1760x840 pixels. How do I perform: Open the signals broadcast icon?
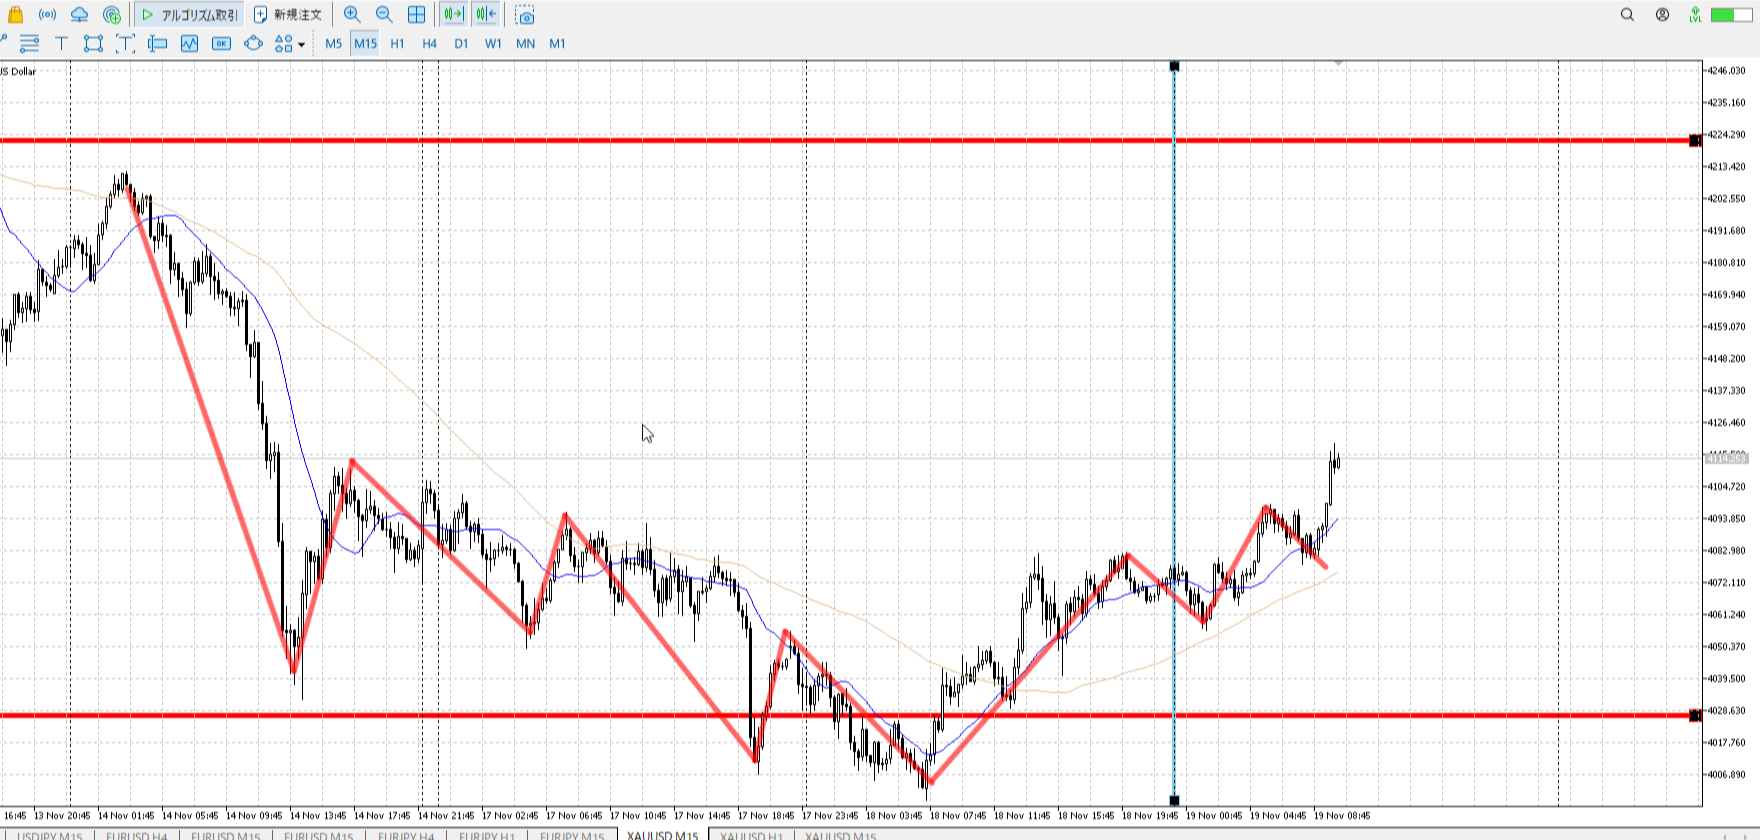coord(47,15)
